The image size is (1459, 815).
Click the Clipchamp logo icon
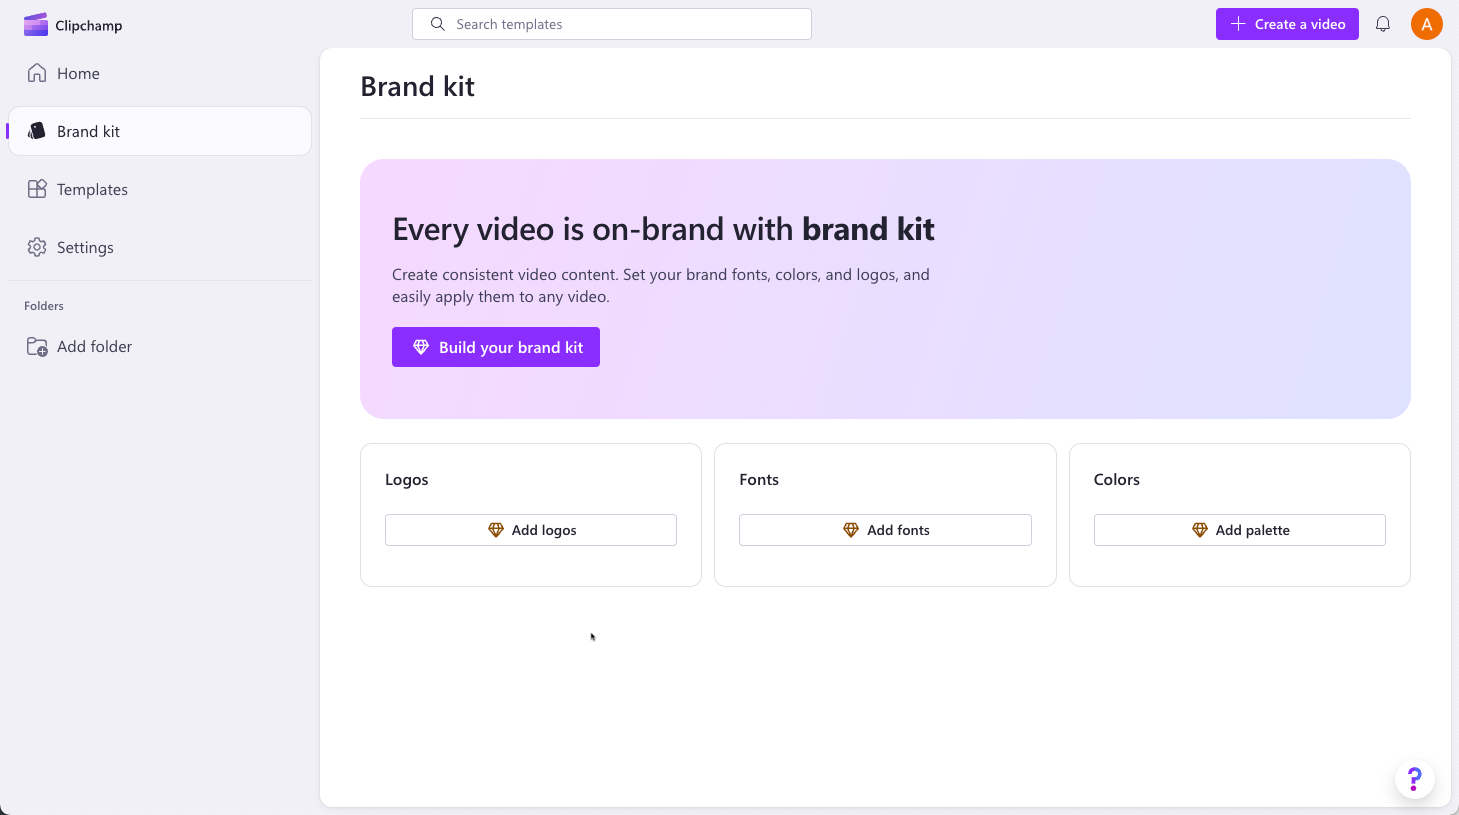[36, 25]
